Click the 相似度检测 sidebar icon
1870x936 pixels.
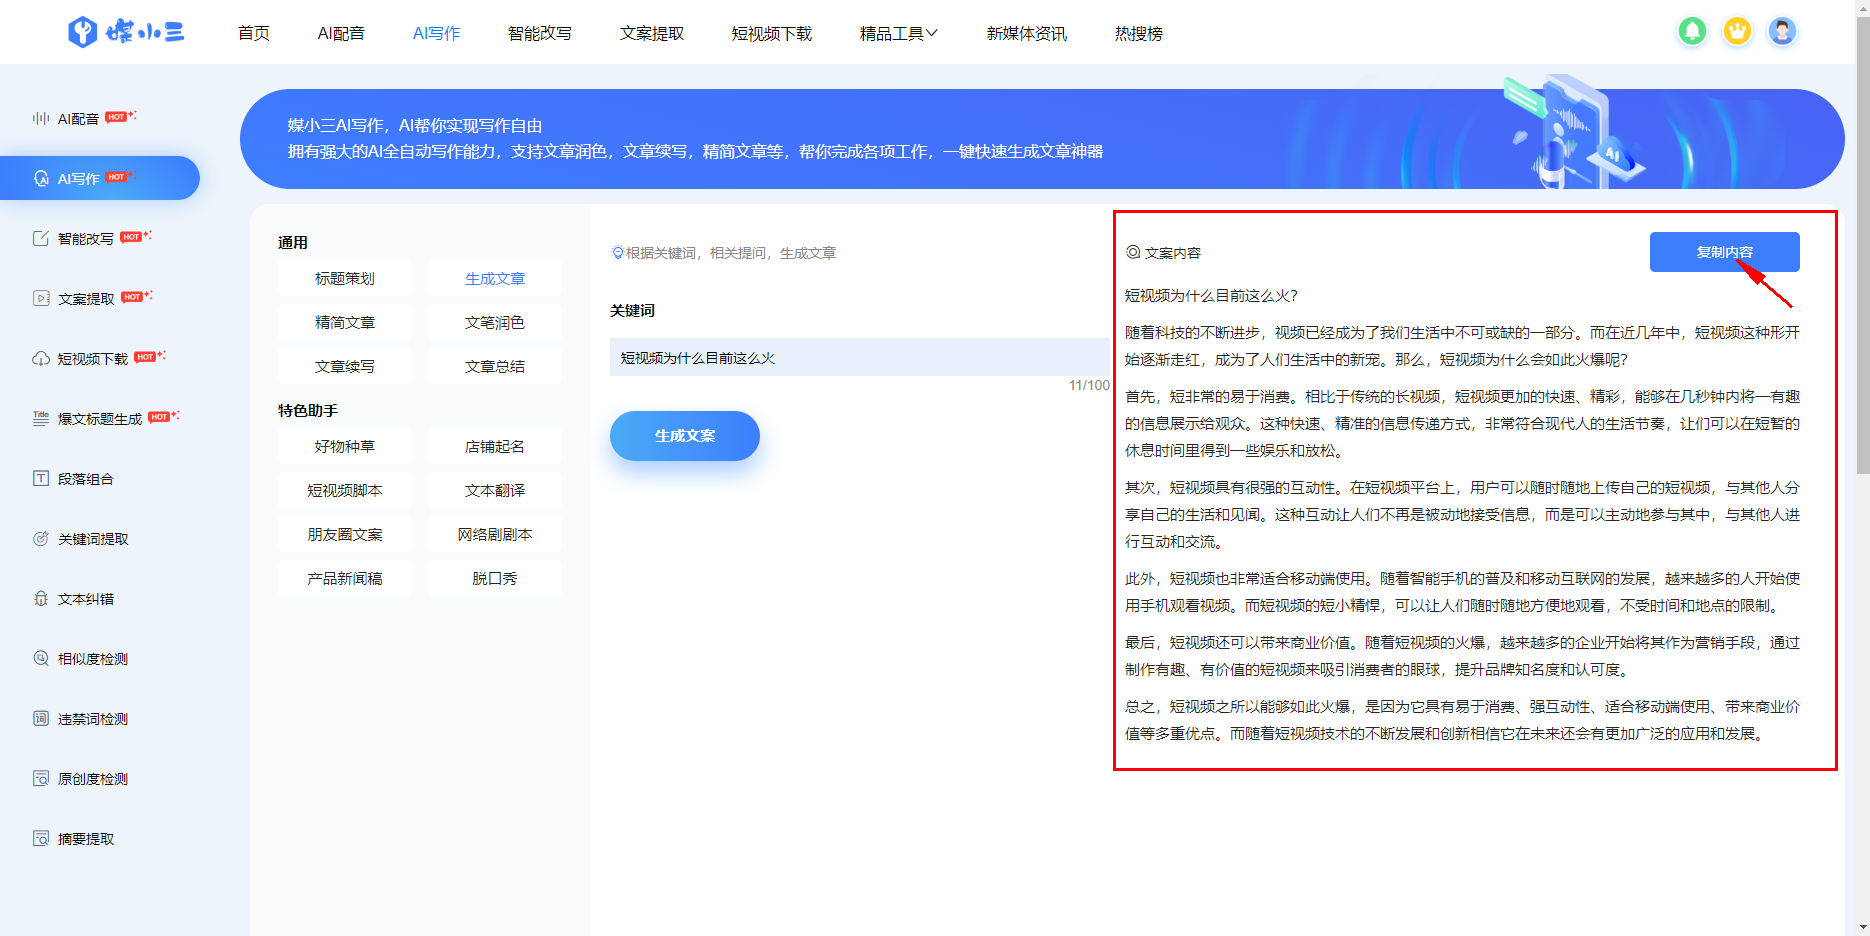click(41, 658)
